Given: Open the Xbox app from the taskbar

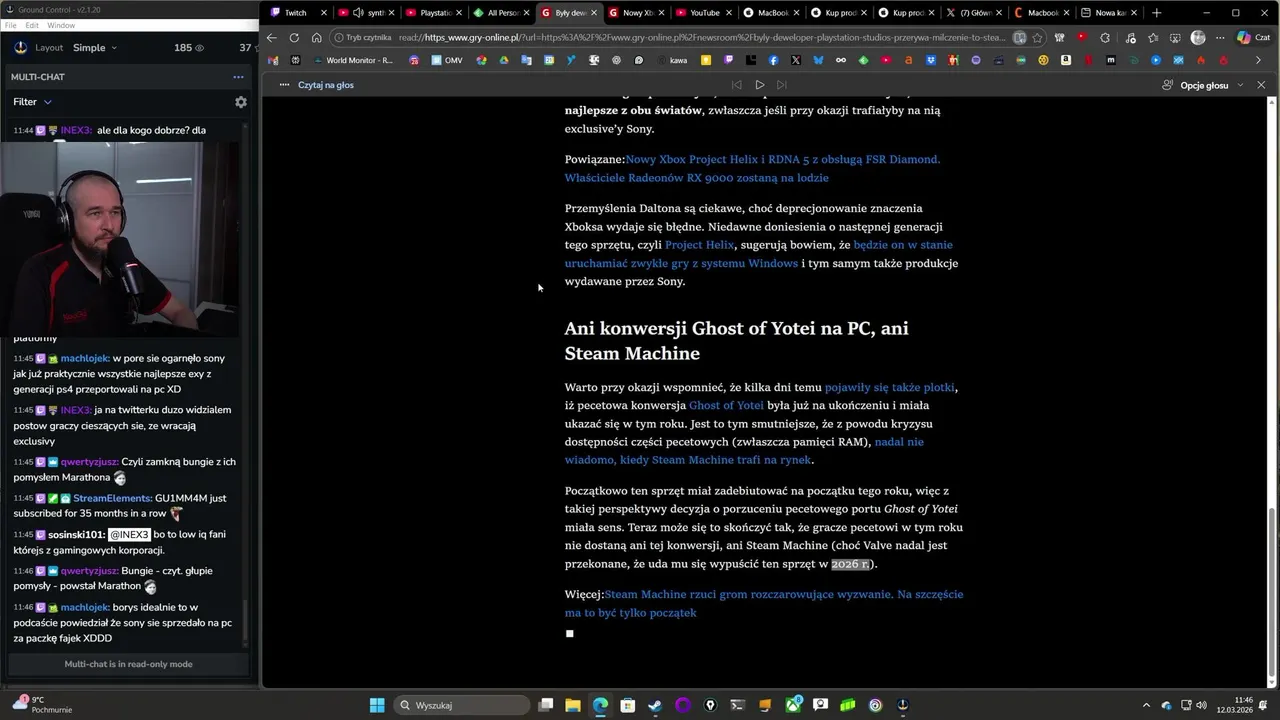Looking at the screenshot, I should (x=793, y=705).
